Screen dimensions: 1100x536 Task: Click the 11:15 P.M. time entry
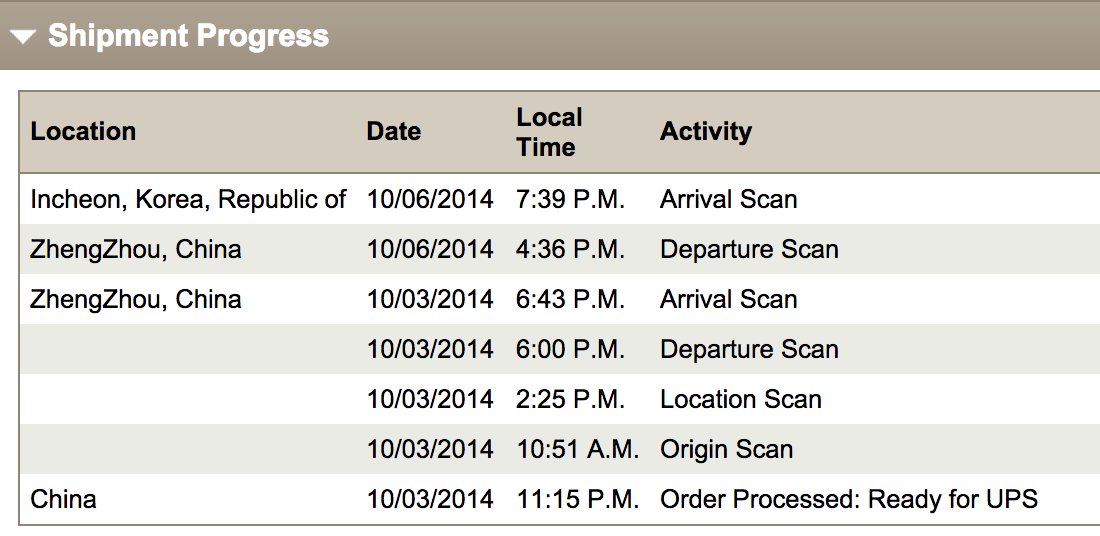577,499
